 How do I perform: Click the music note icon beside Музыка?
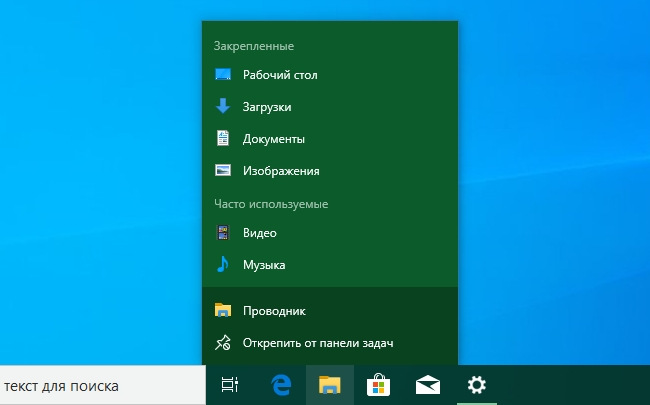coord(223,264)
